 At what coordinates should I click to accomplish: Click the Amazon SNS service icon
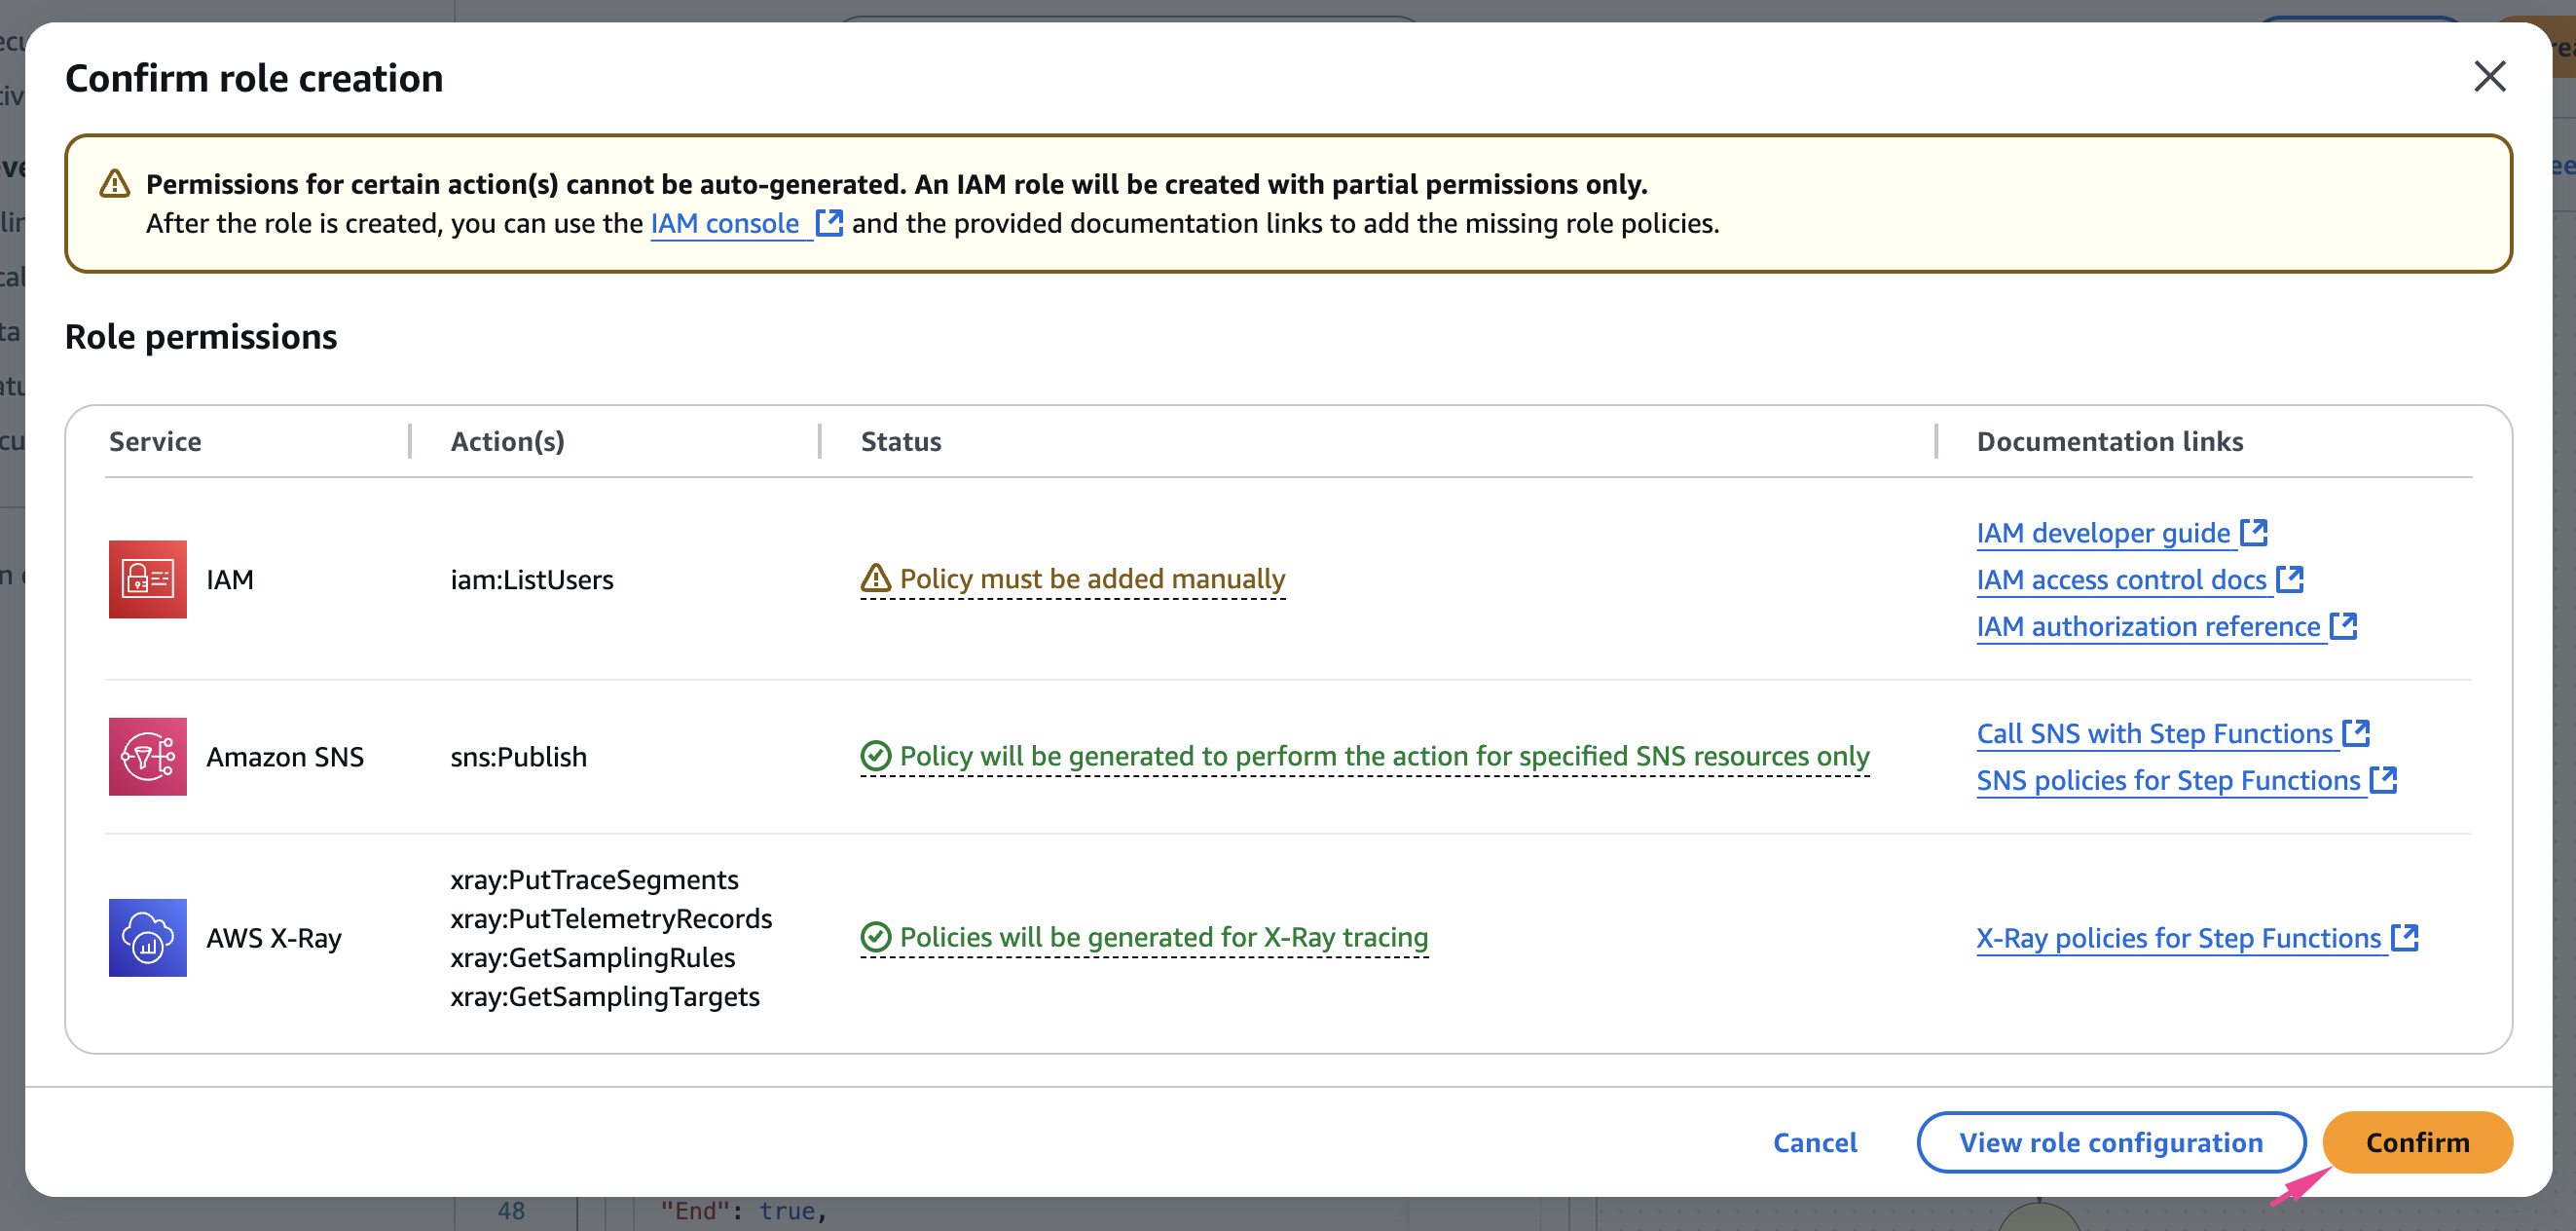pos(147,756)
